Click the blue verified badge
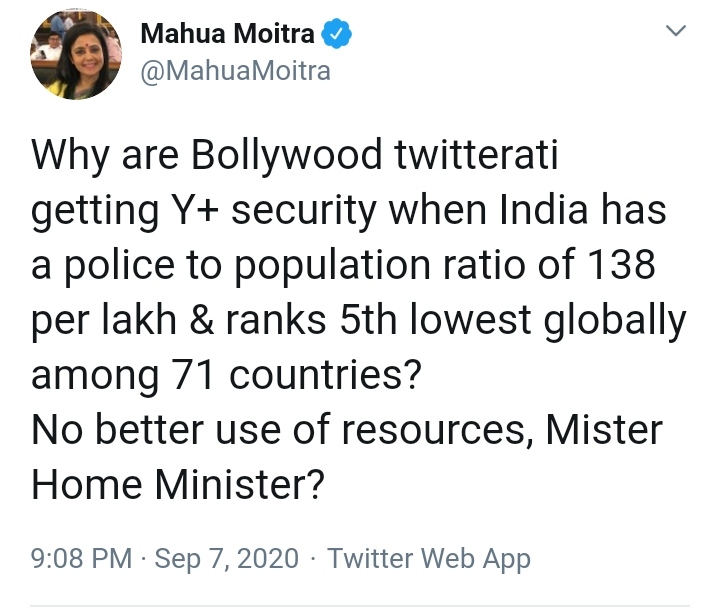The width and height of the screenshot is (720, 614). 336,35
